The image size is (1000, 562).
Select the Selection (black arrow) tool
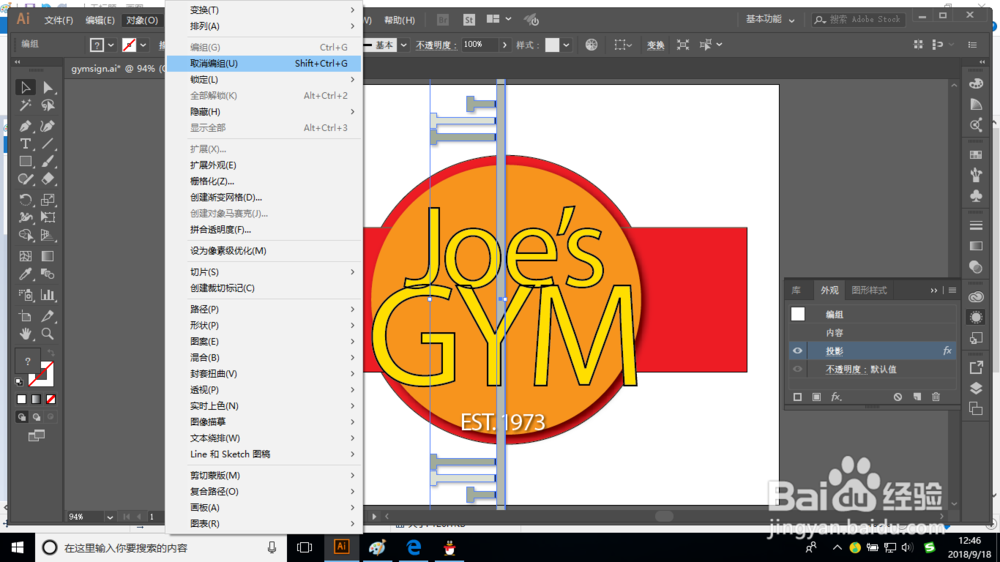26,87
